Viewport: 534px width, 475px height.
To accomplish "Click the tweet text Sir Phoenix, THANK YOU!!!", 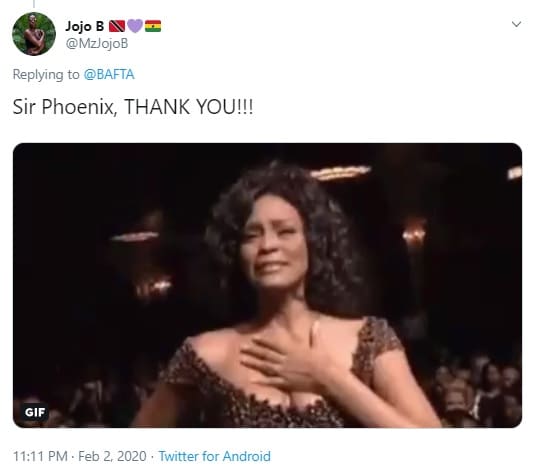I will (133, 107).
